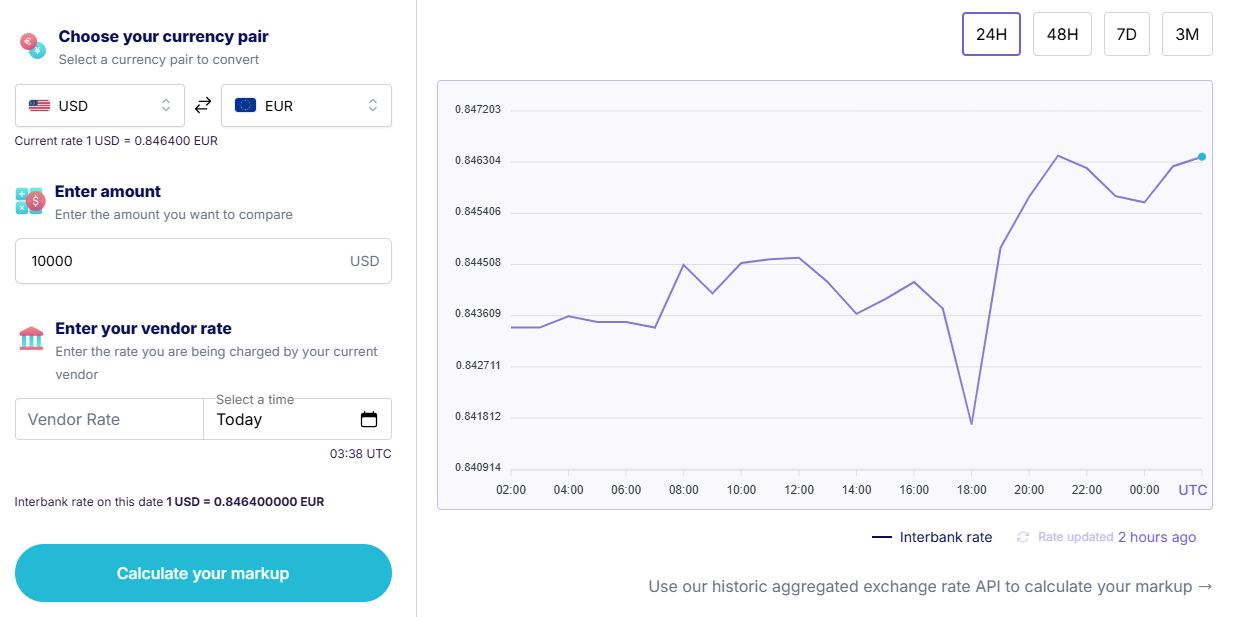Viewport: 1242px width, 617px height.
Task: Click the rate refresh icon near 'Rate updated'
Action: point(1022,537)
